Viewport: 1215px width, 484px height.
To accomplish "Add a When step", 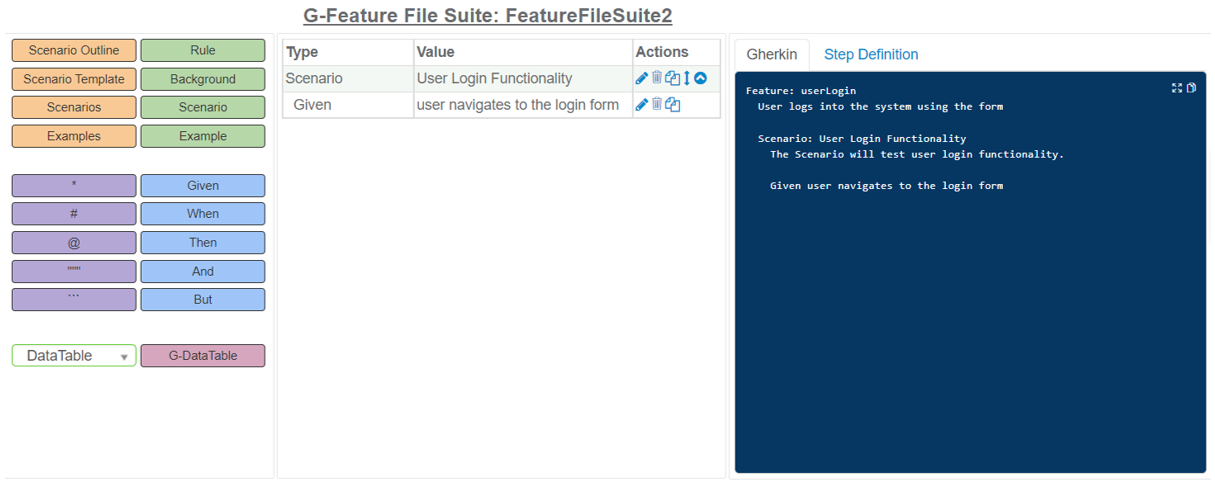I will pos(203,213).
